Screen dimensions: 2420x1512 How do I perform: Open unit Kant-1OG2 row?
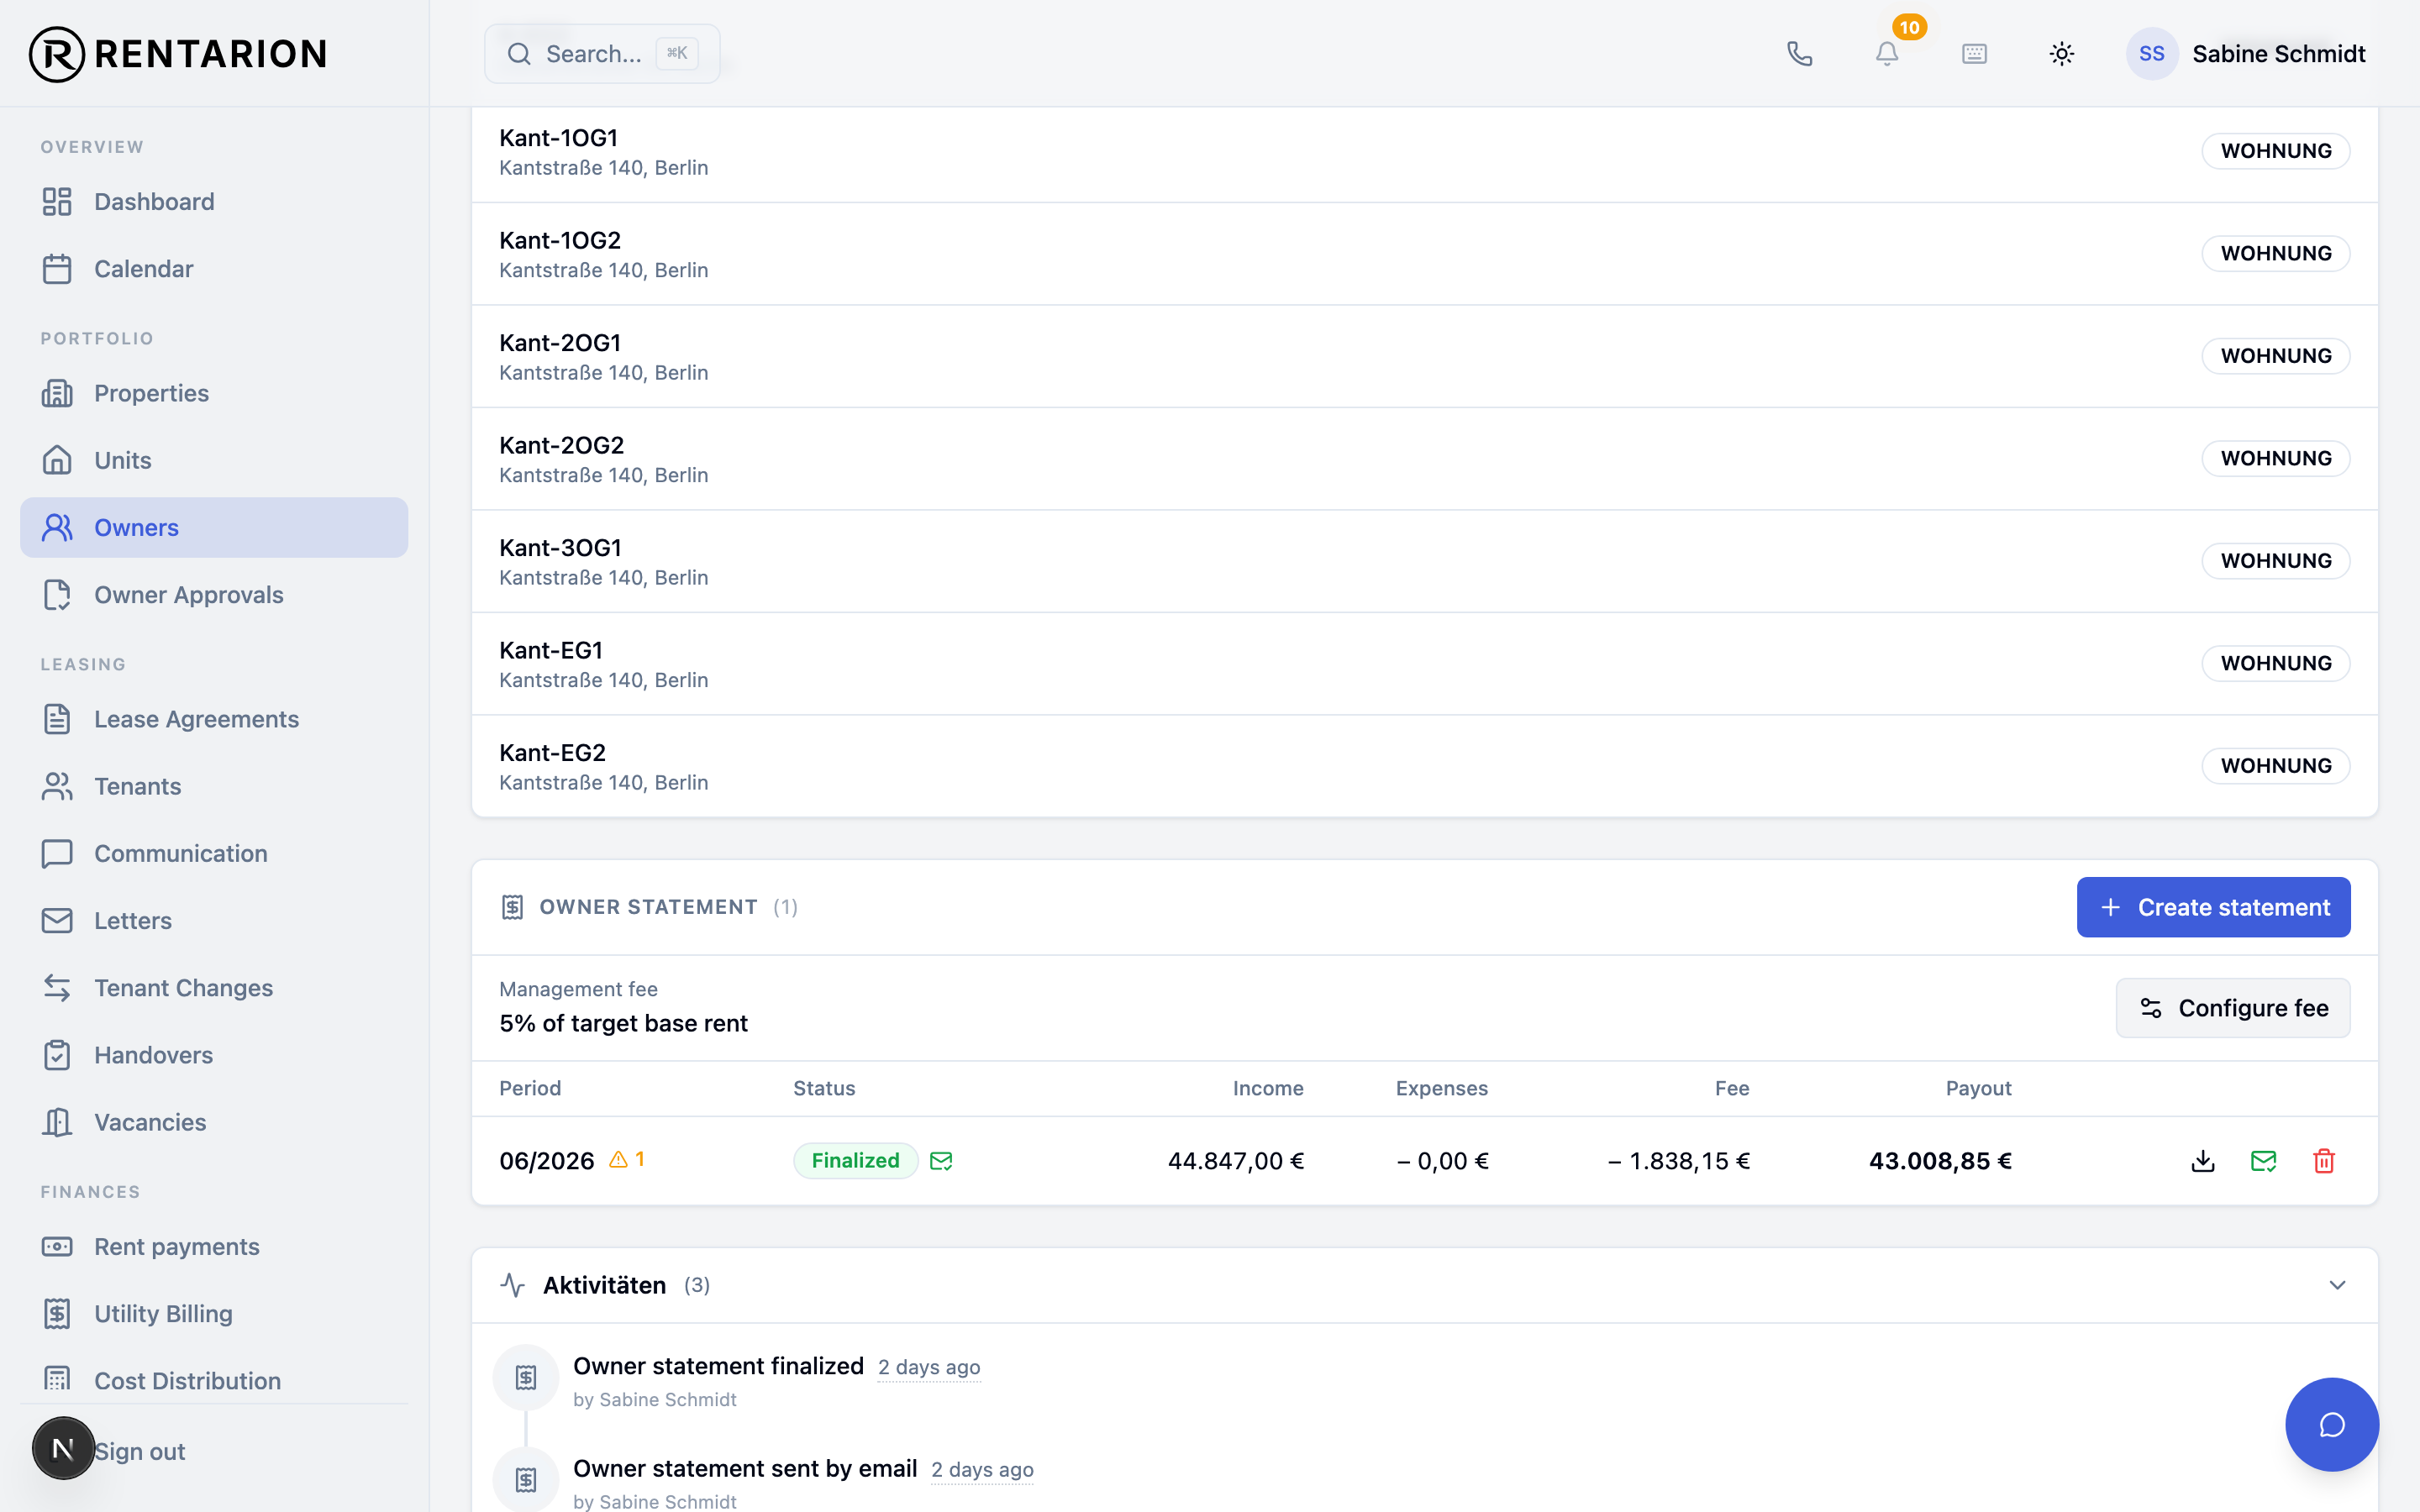(1424, 254)
